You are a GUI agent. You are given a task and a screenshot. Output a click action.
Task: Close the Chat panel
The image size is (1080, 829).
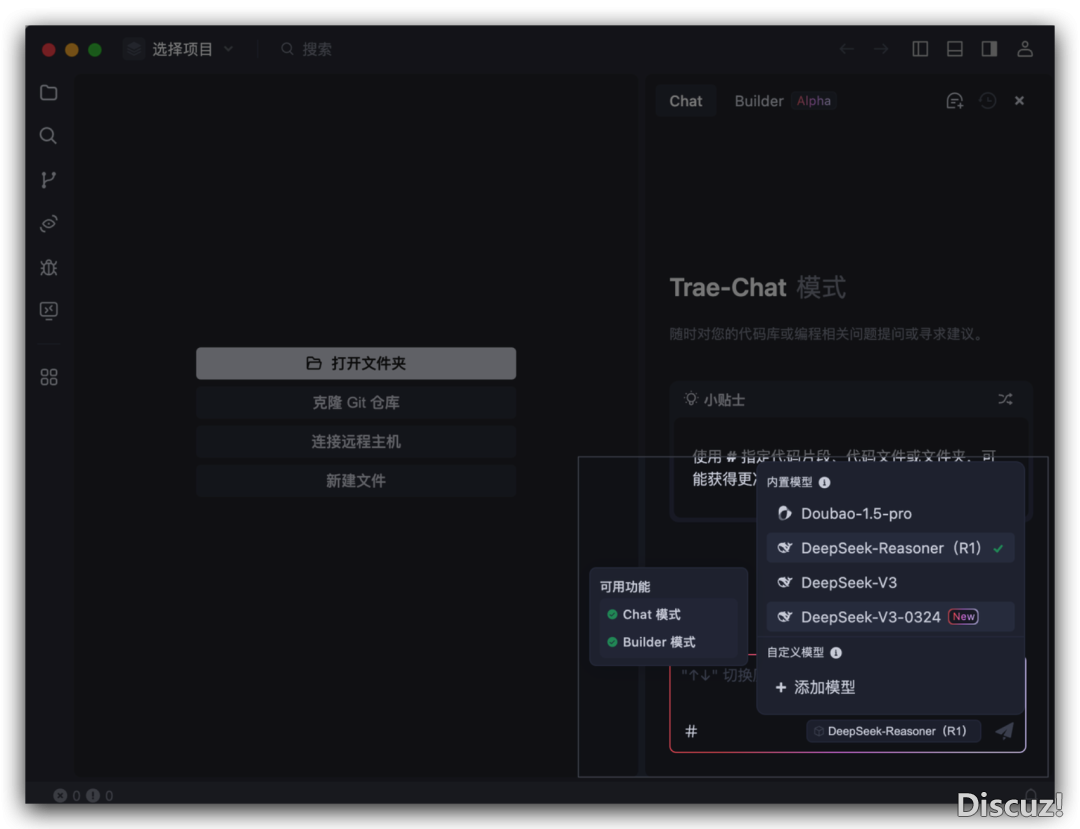(1019, 101)
